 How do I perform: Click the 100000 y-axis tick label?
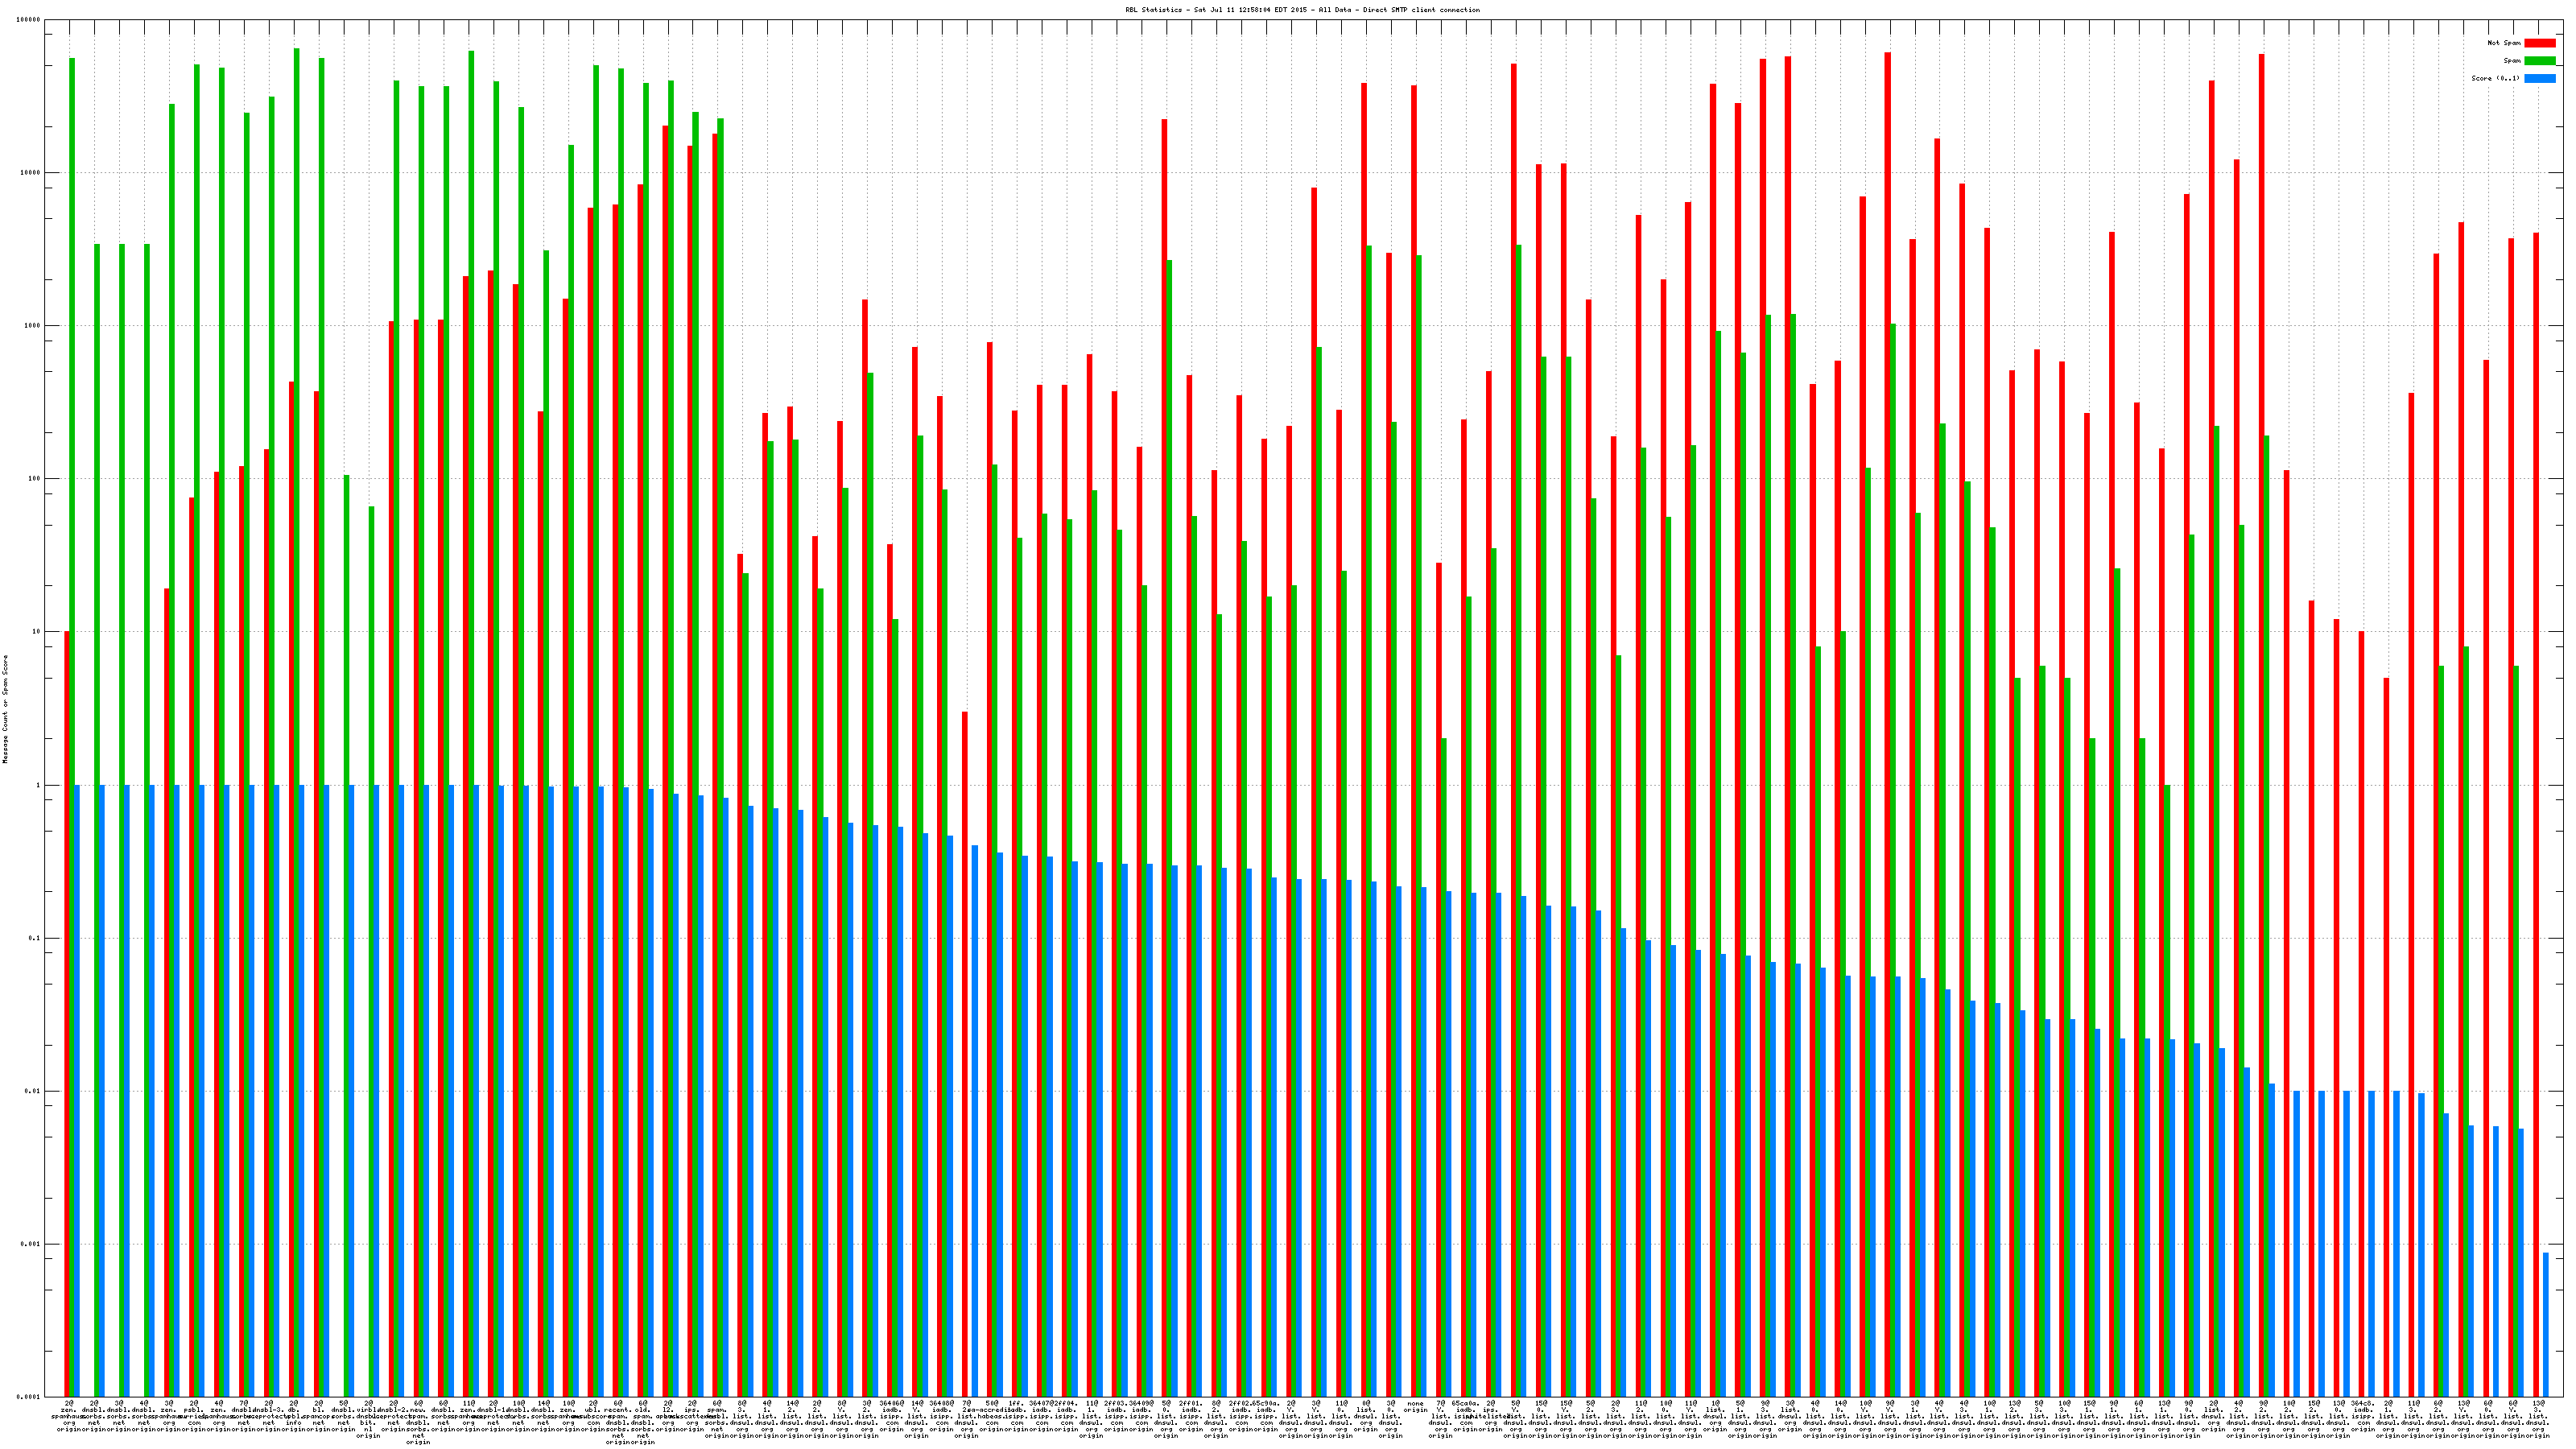(x=28, y=20)
